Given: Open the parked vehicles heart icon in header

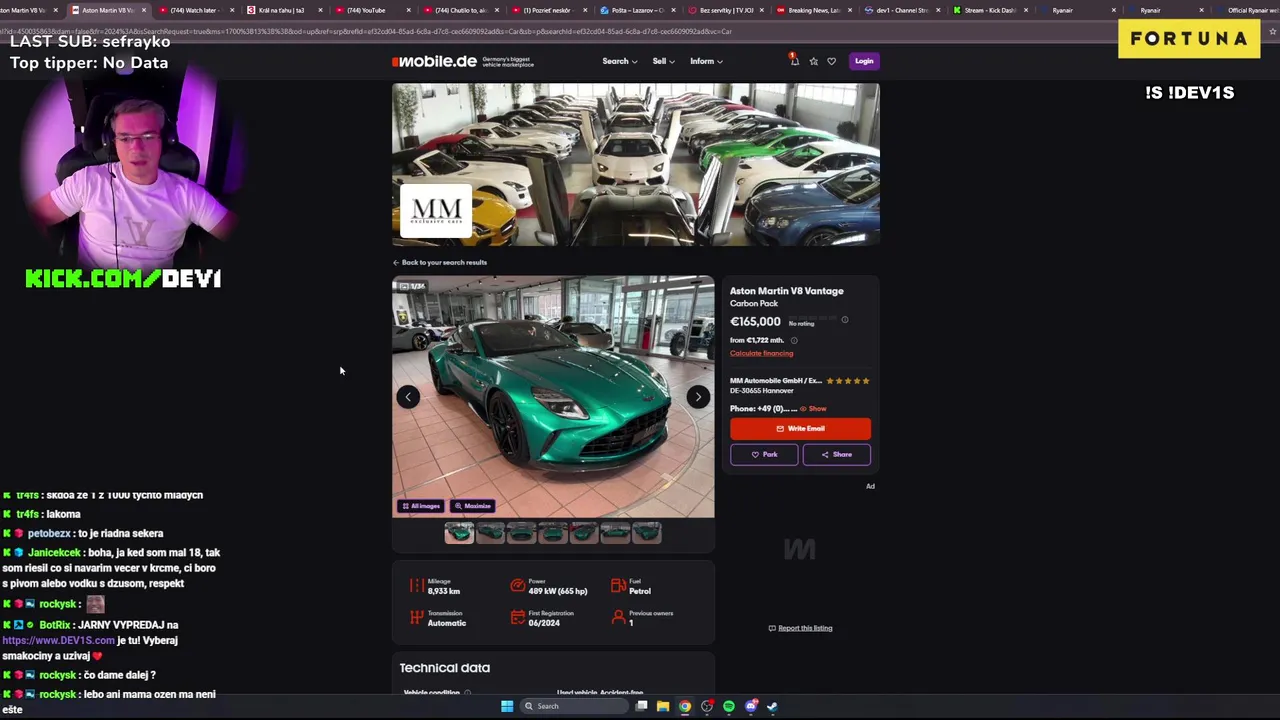Looking at the screenshot, I should (831, 61).
